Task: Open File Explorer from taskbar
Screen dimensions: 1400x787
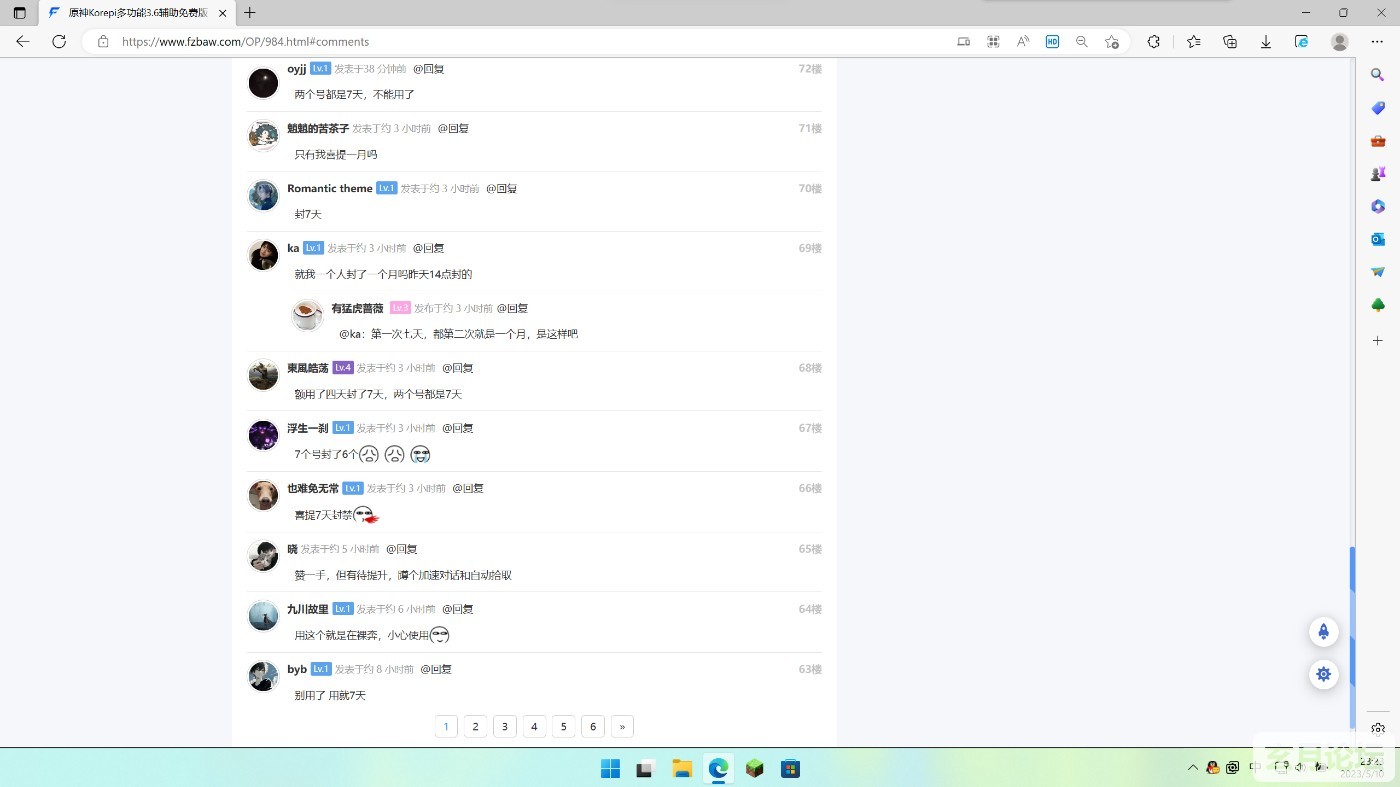Action: 682,769
